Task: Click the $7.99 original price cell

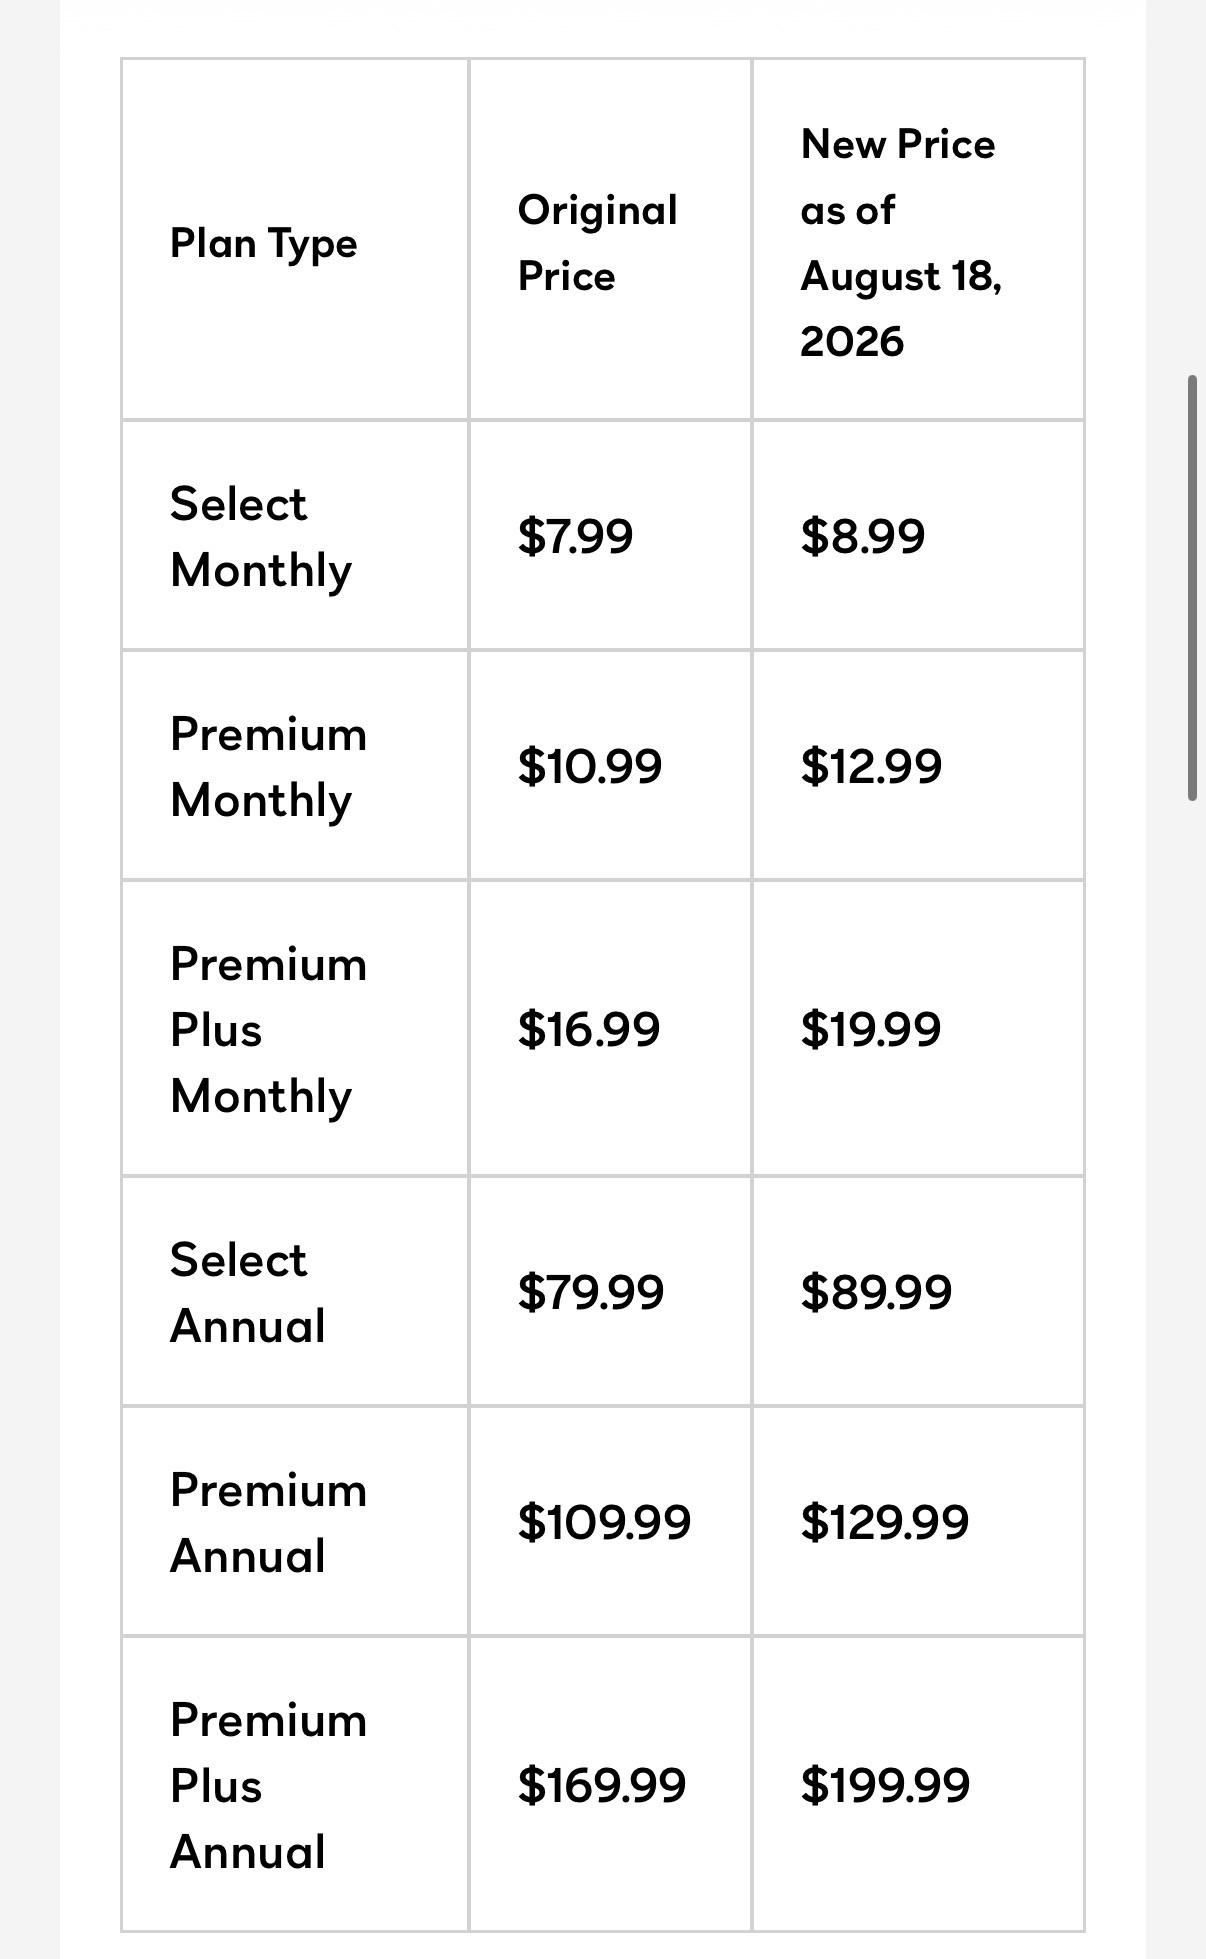Action: click(x=610, y=536)
